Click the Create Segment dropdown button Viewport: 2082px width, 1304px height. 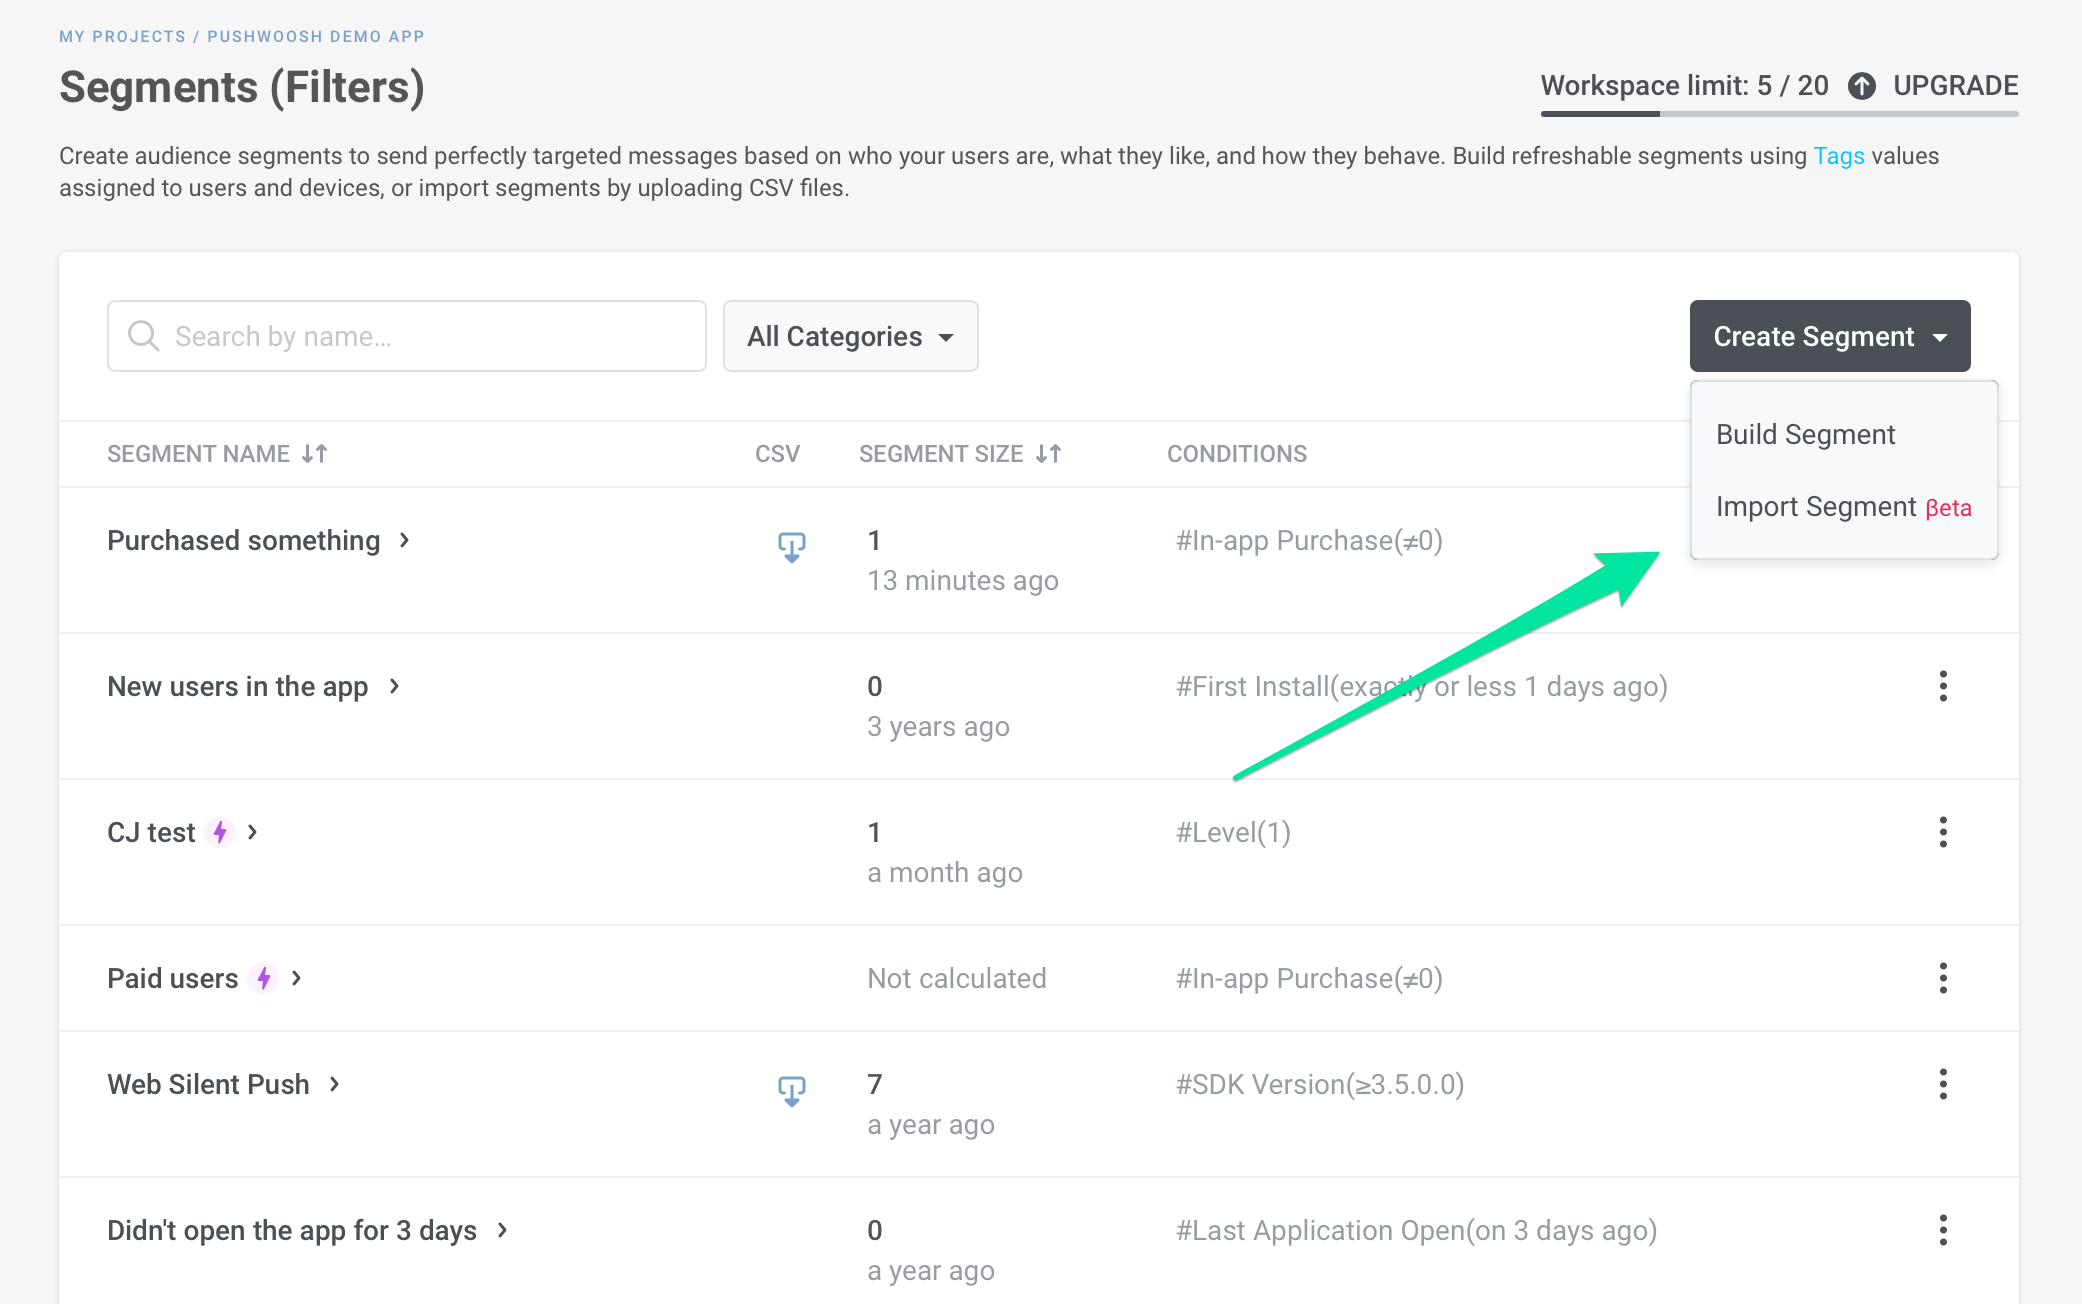tap(1829, 336)
